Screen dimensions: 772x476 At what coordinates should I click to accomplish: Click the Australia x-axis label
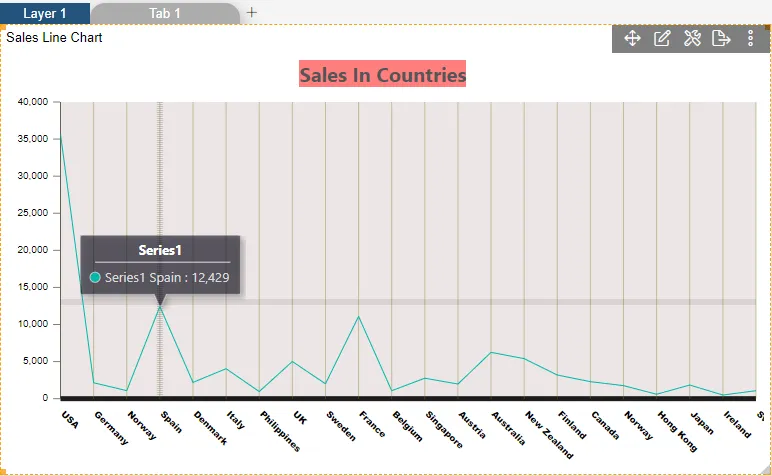(508, 428)
